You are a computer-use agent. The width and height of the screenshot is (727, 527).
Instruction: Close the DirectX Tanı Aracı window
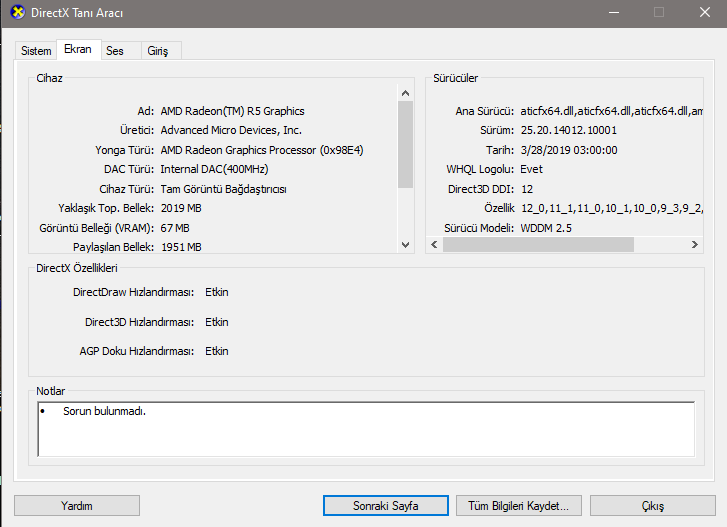(705, 13)
